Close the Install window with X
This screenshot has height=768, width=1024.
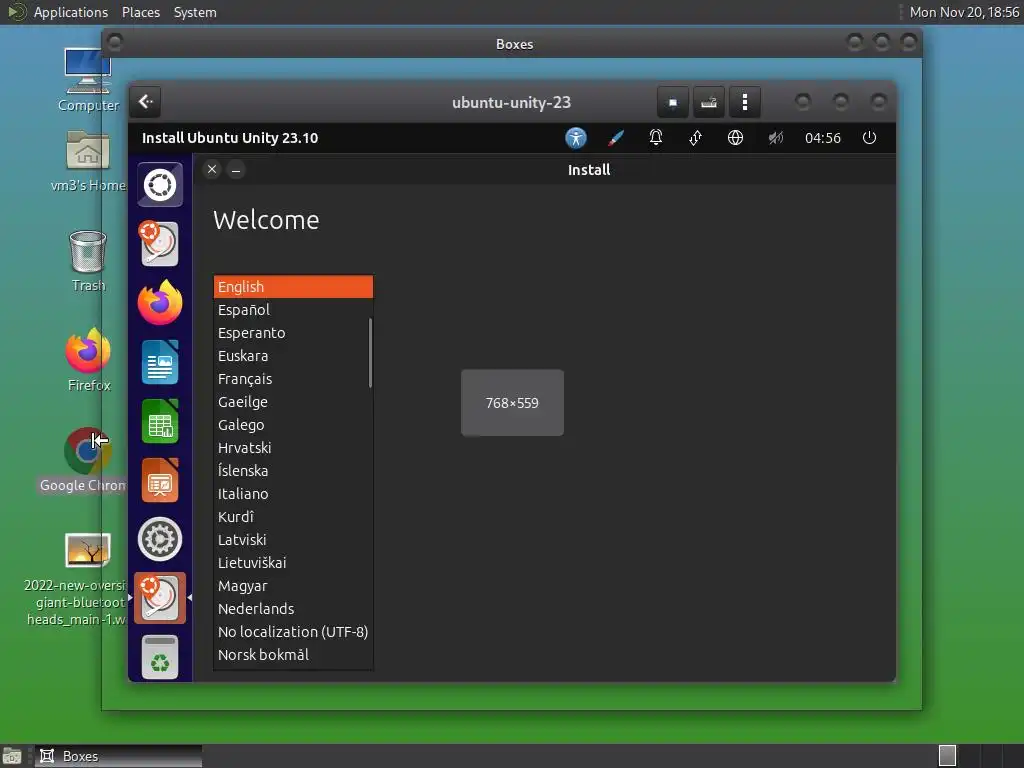click(212, 170)
